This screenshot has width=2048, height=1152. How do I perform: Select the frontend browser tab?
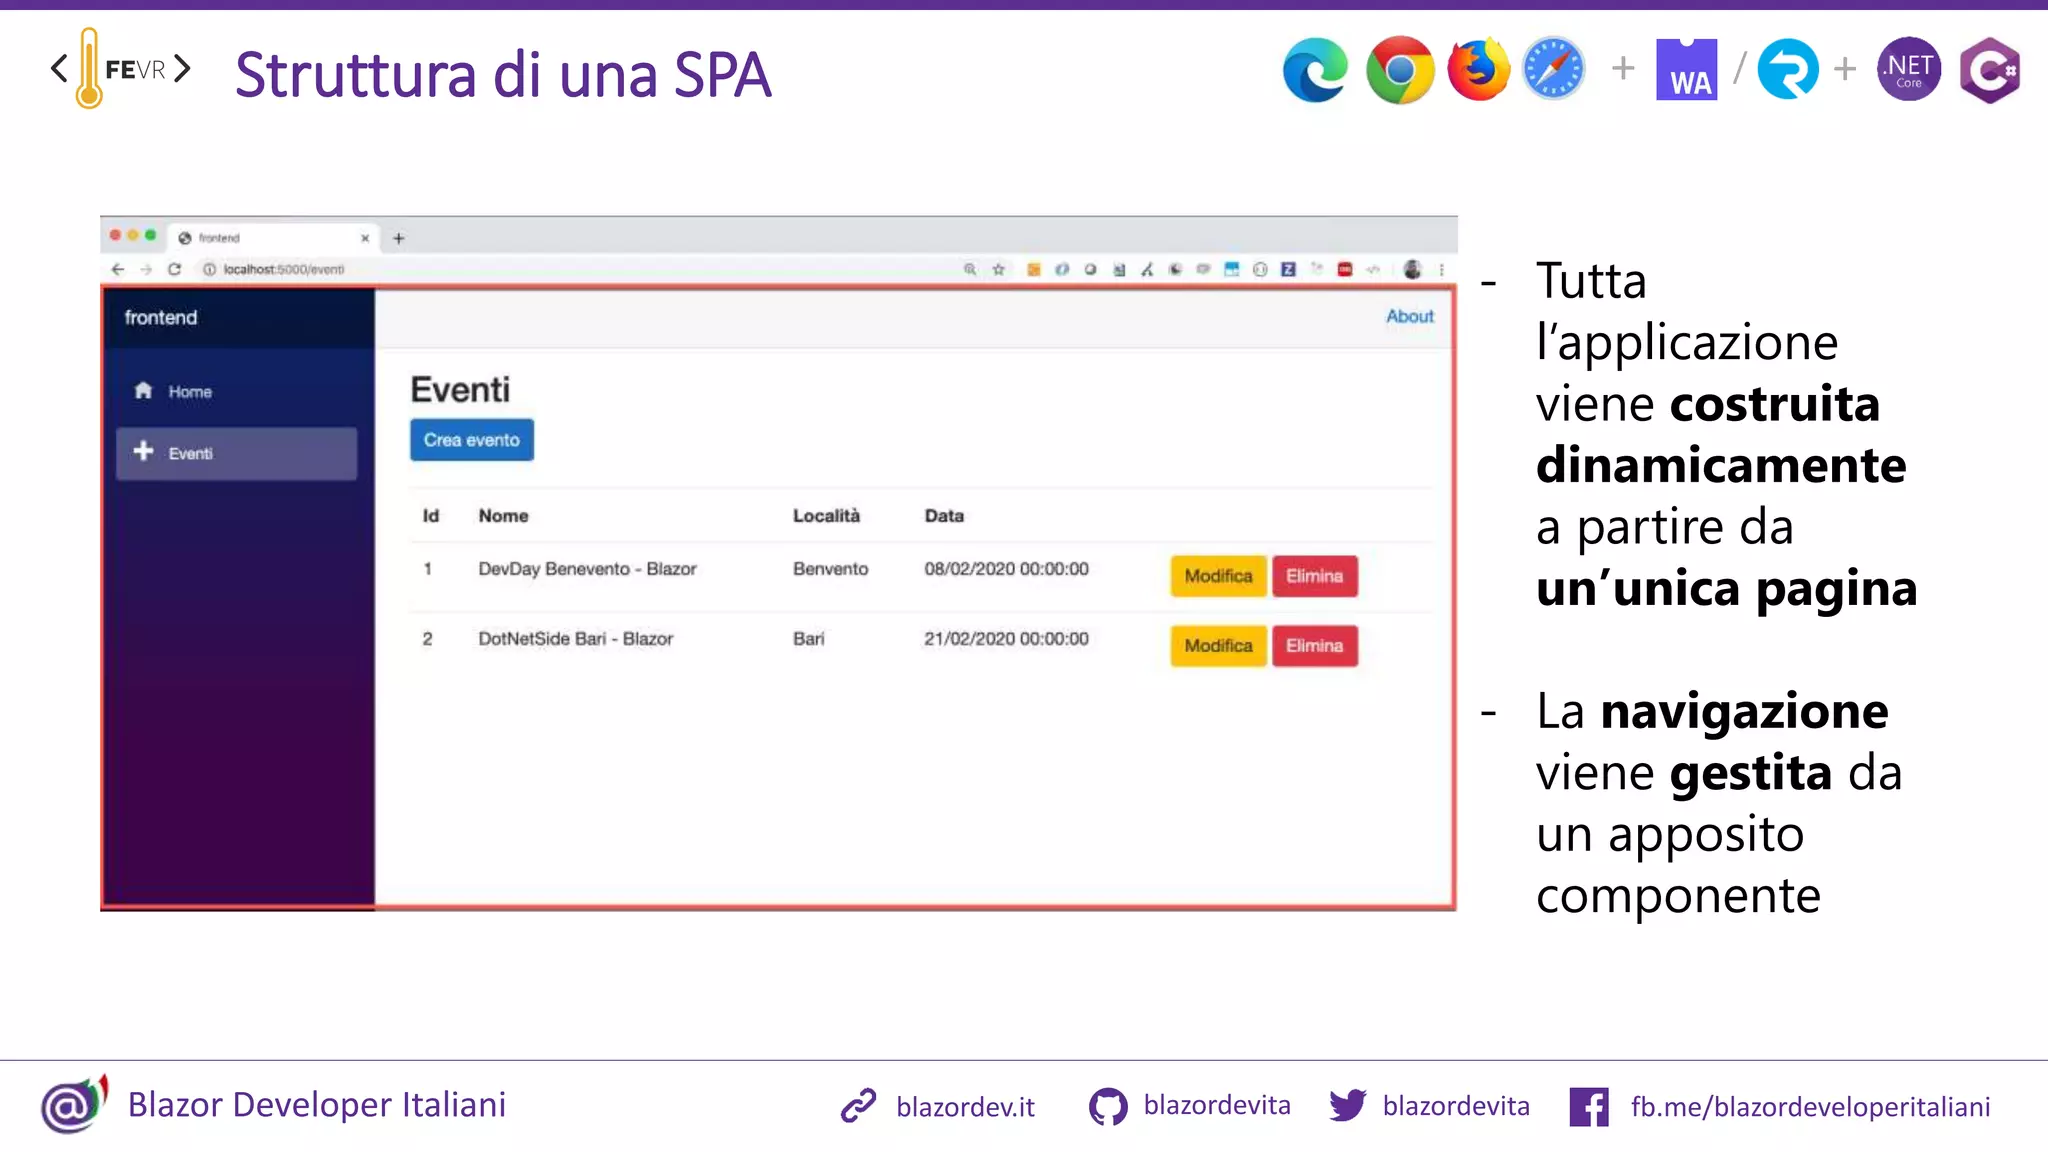(273, 238)
